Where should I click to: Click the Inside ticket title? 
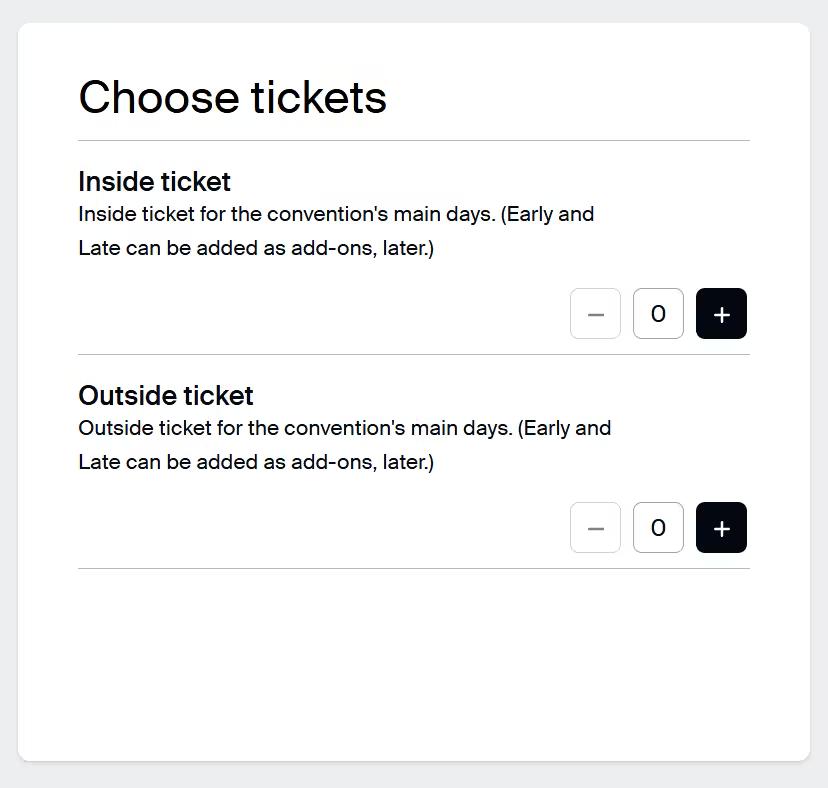(x=154, y=182)
